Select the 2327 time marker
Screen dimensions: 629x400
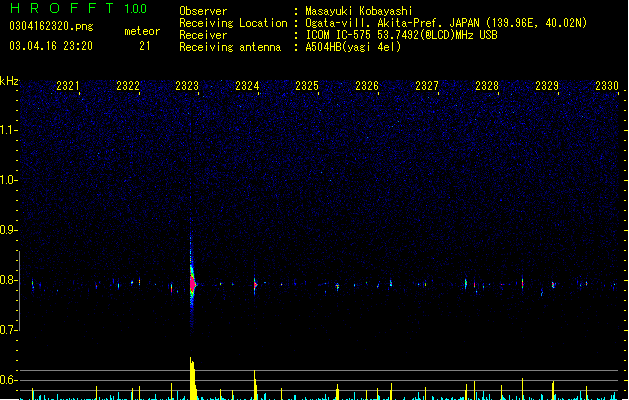point(427,85)
